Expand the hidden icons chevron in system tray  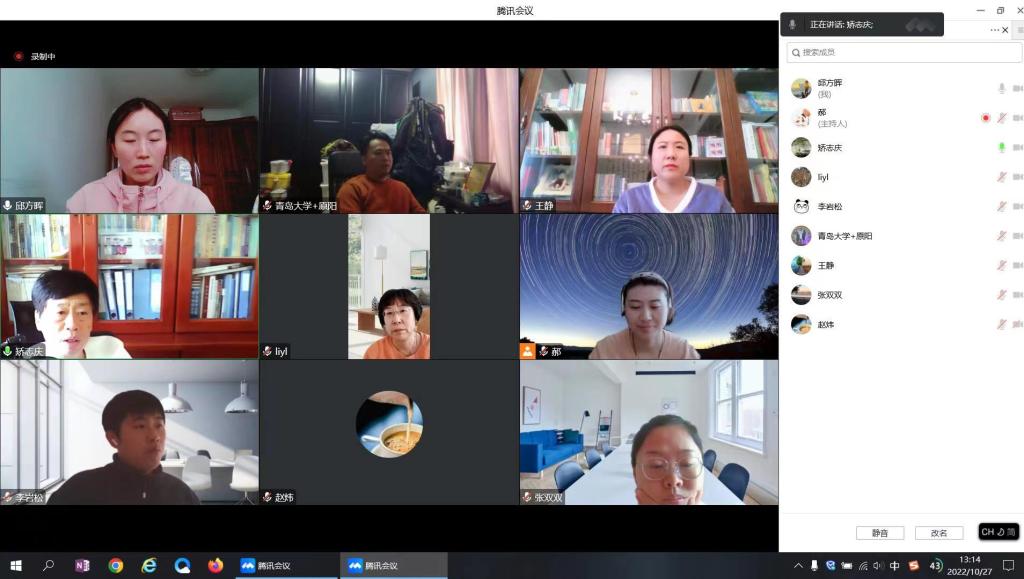pos(798,564)
